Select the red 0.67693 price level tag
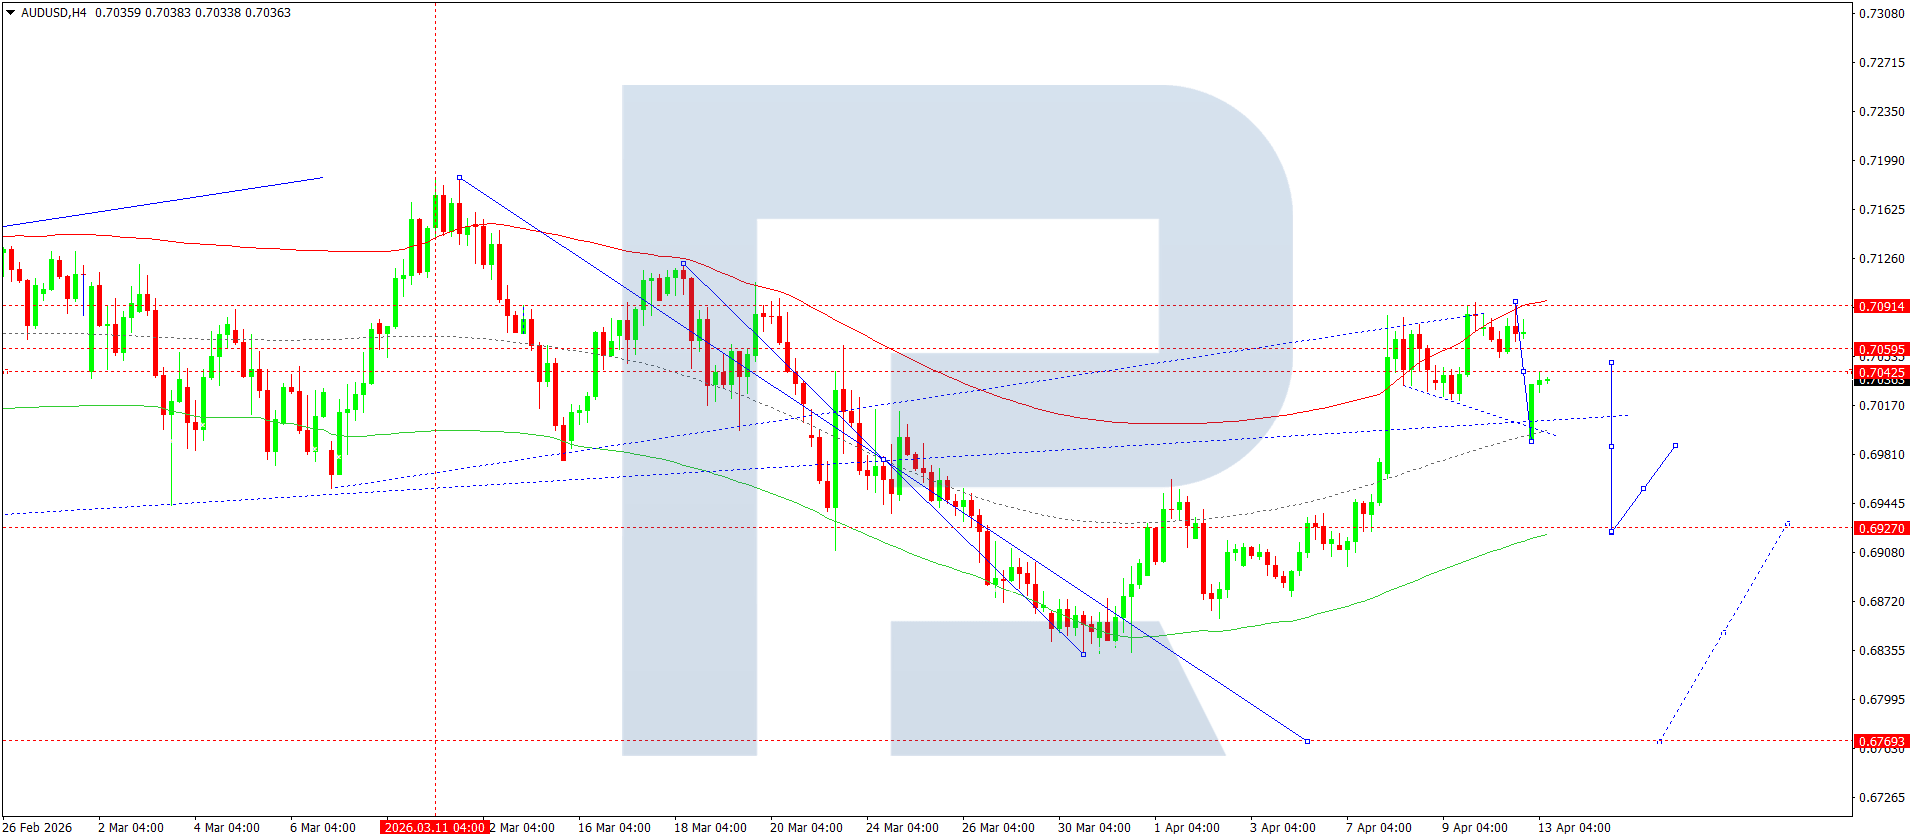The image size is (1916, 840). 1881,741
